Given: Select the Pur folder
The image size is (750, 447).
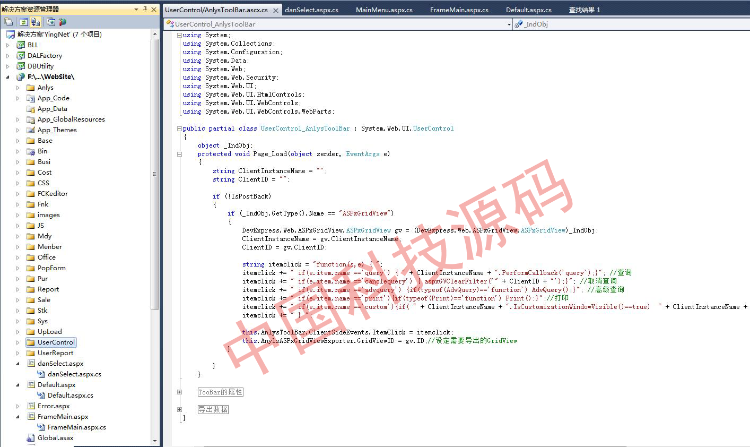Looking at the screenshot, I should (x=43, y=278).
